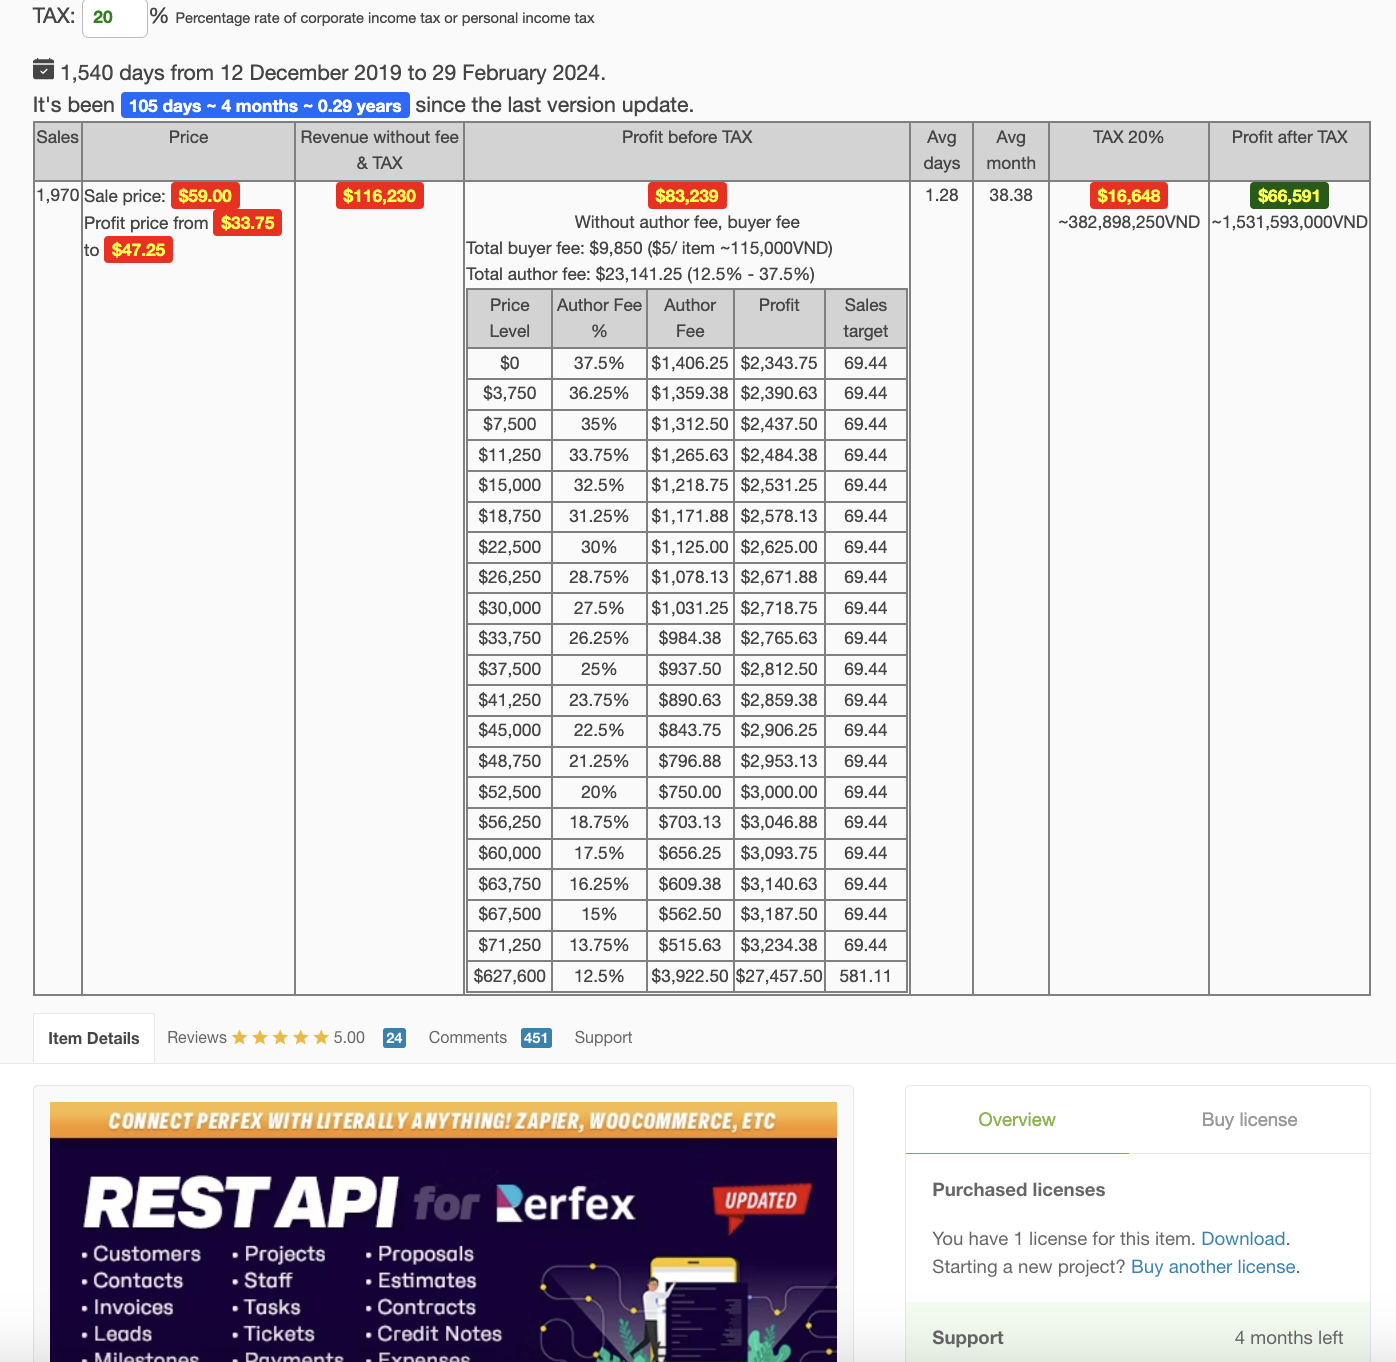The height and width of the screenshot is (1362, 1396).
Task: Click the $3,750 price level cell
Action: point(509,393)
